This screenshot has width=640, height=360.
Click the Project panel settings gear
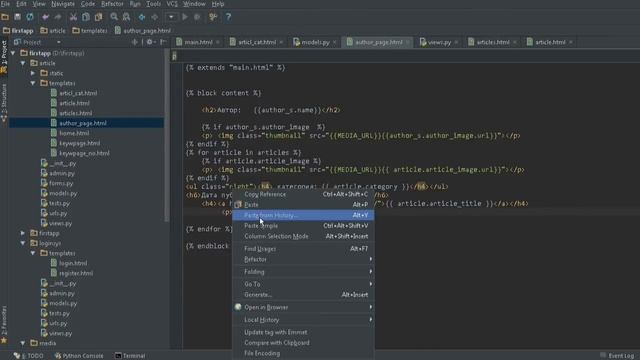[149, 42]
